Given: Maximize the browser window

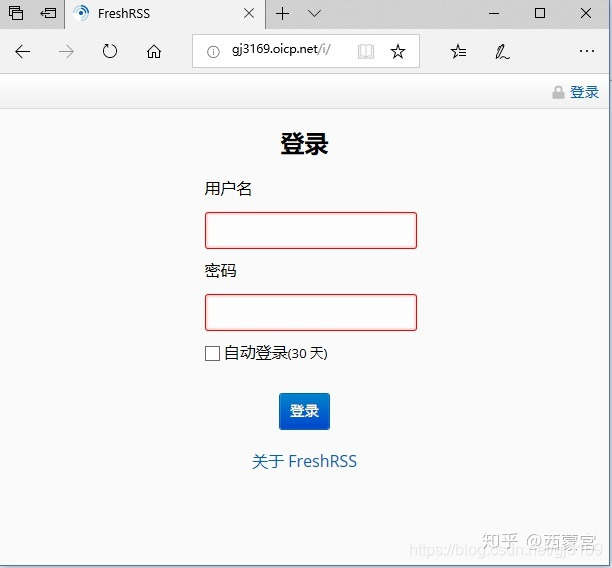Looking at the screenshot, I should (540, 13).
